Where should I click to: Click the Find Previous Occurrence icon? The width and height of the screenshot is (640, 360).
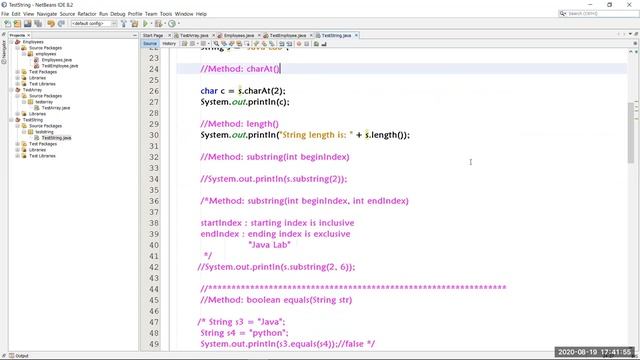(x=224, y=44)
